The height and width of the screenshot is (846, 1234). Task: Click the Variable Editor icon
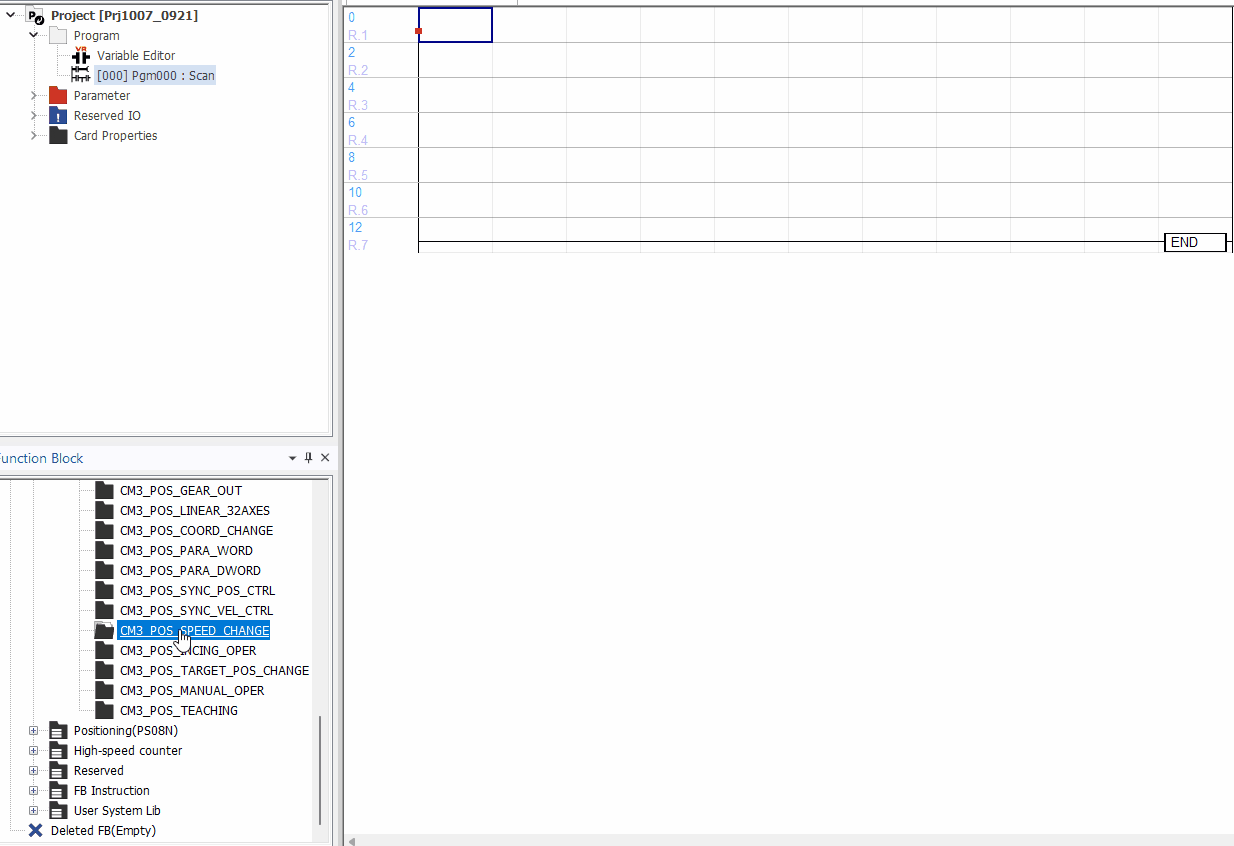(81, 56)
